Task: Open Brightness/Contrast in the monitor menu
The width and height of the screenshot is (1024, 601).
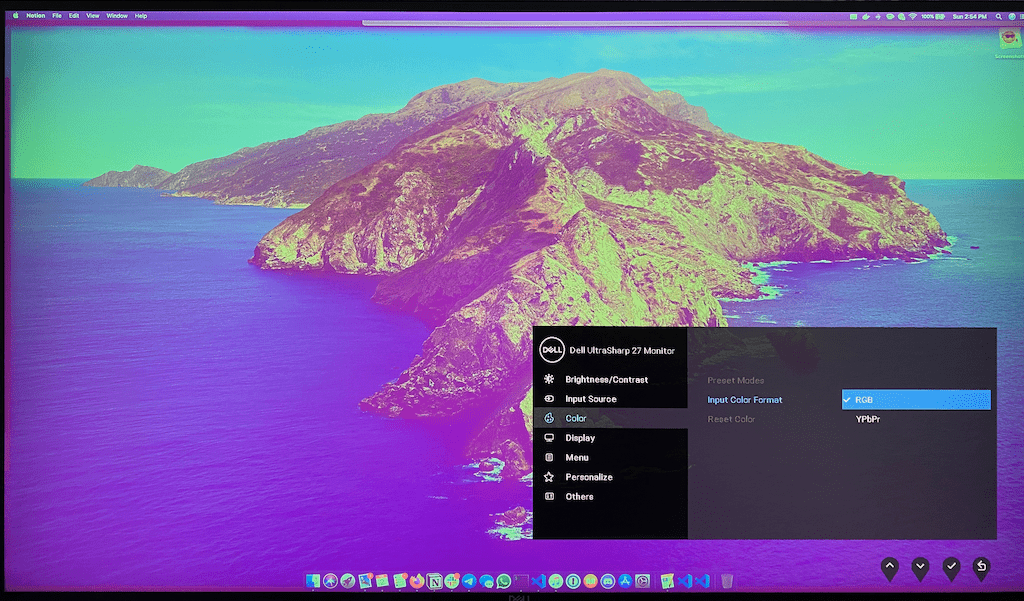Action: (x=606, y=380)
